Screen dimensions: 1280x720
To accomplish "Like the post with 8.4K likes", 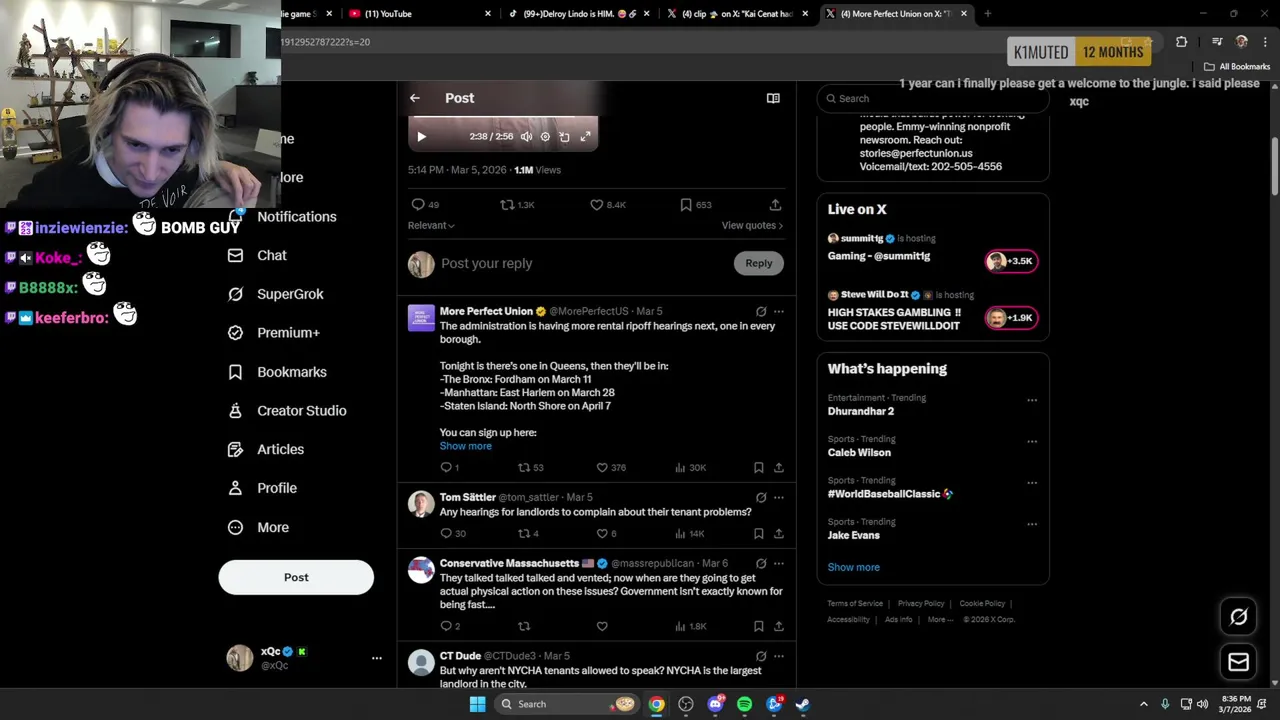I will click(x=607, y=204).
